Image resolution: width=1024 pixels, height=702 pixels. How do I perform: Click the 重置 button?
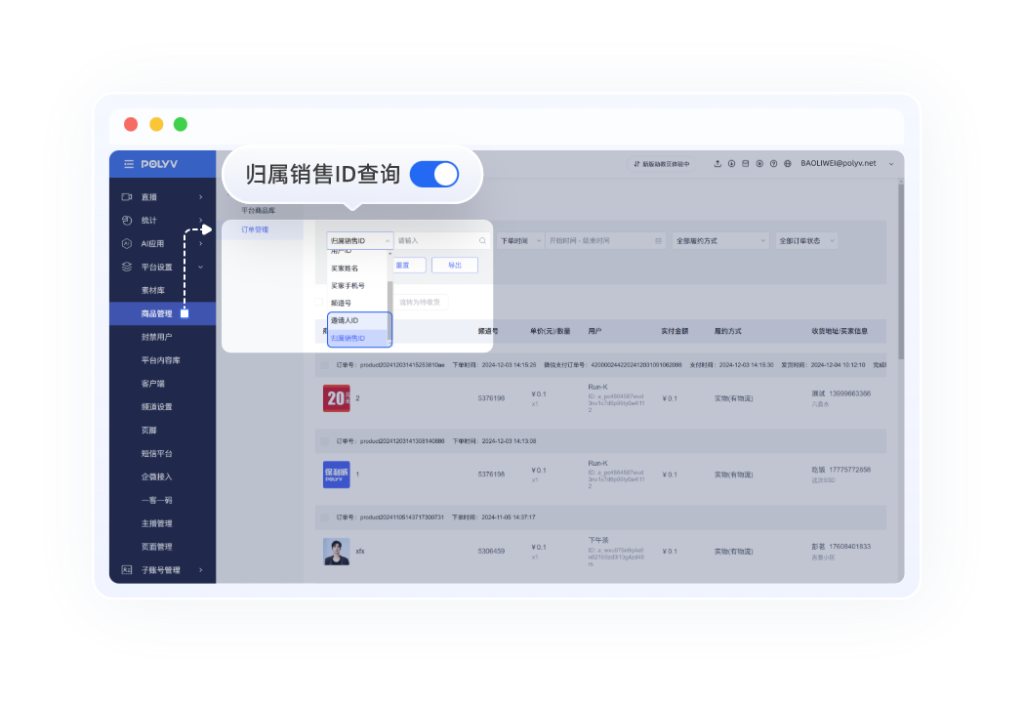click(x=403, y=265)
